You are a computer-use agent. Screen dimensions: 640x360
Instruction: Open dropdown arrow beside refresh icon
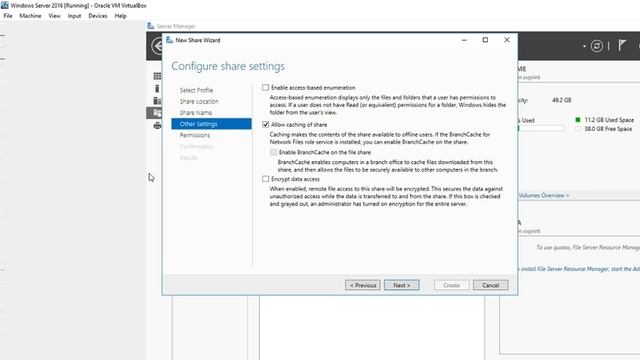tap(584, 47)
